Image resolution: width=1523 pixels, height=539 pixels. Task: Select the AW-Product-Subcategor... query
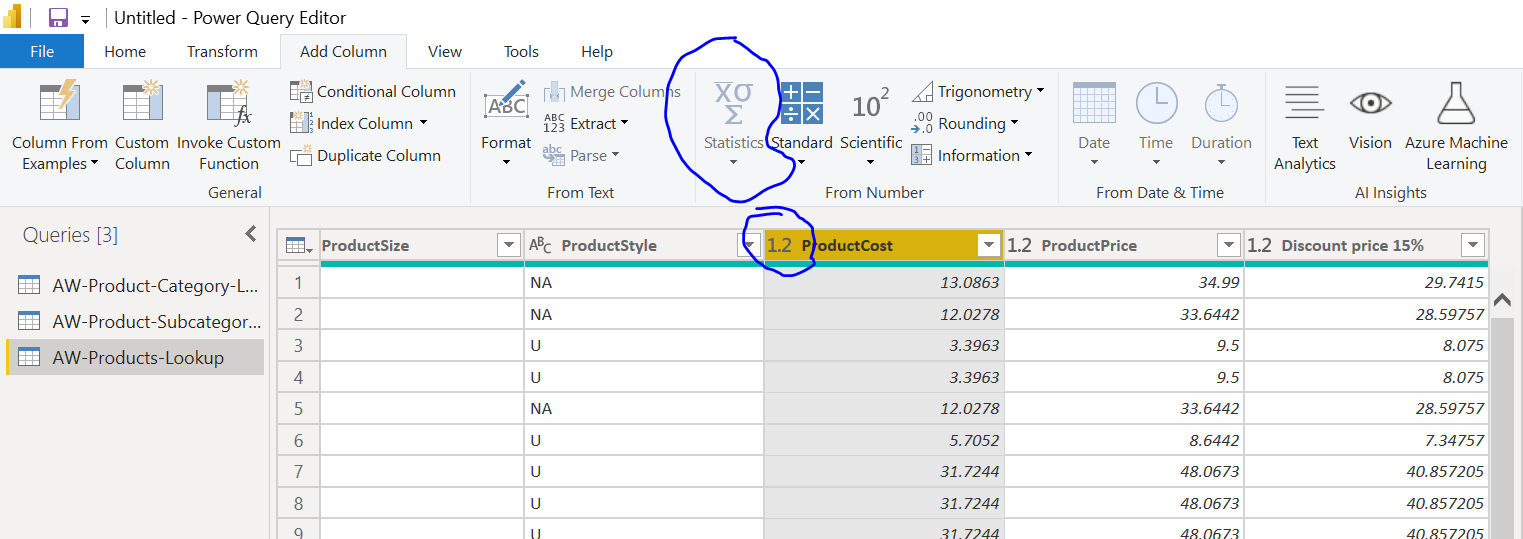click(x=135, y=321)
